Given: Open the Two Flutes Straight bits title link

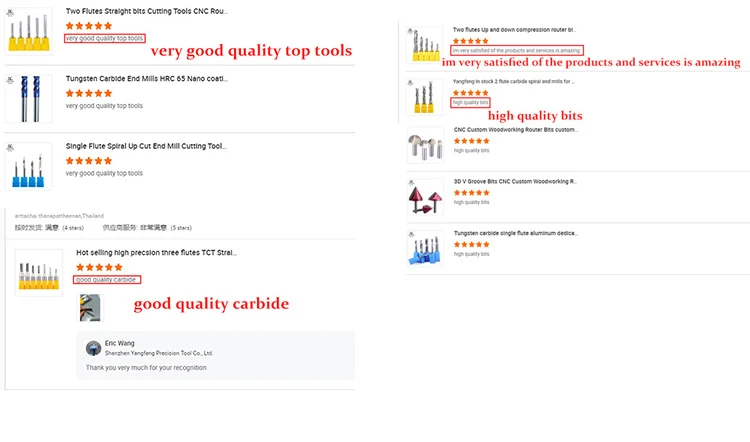Looking at the screenshot, I should [x=146, y=12].
